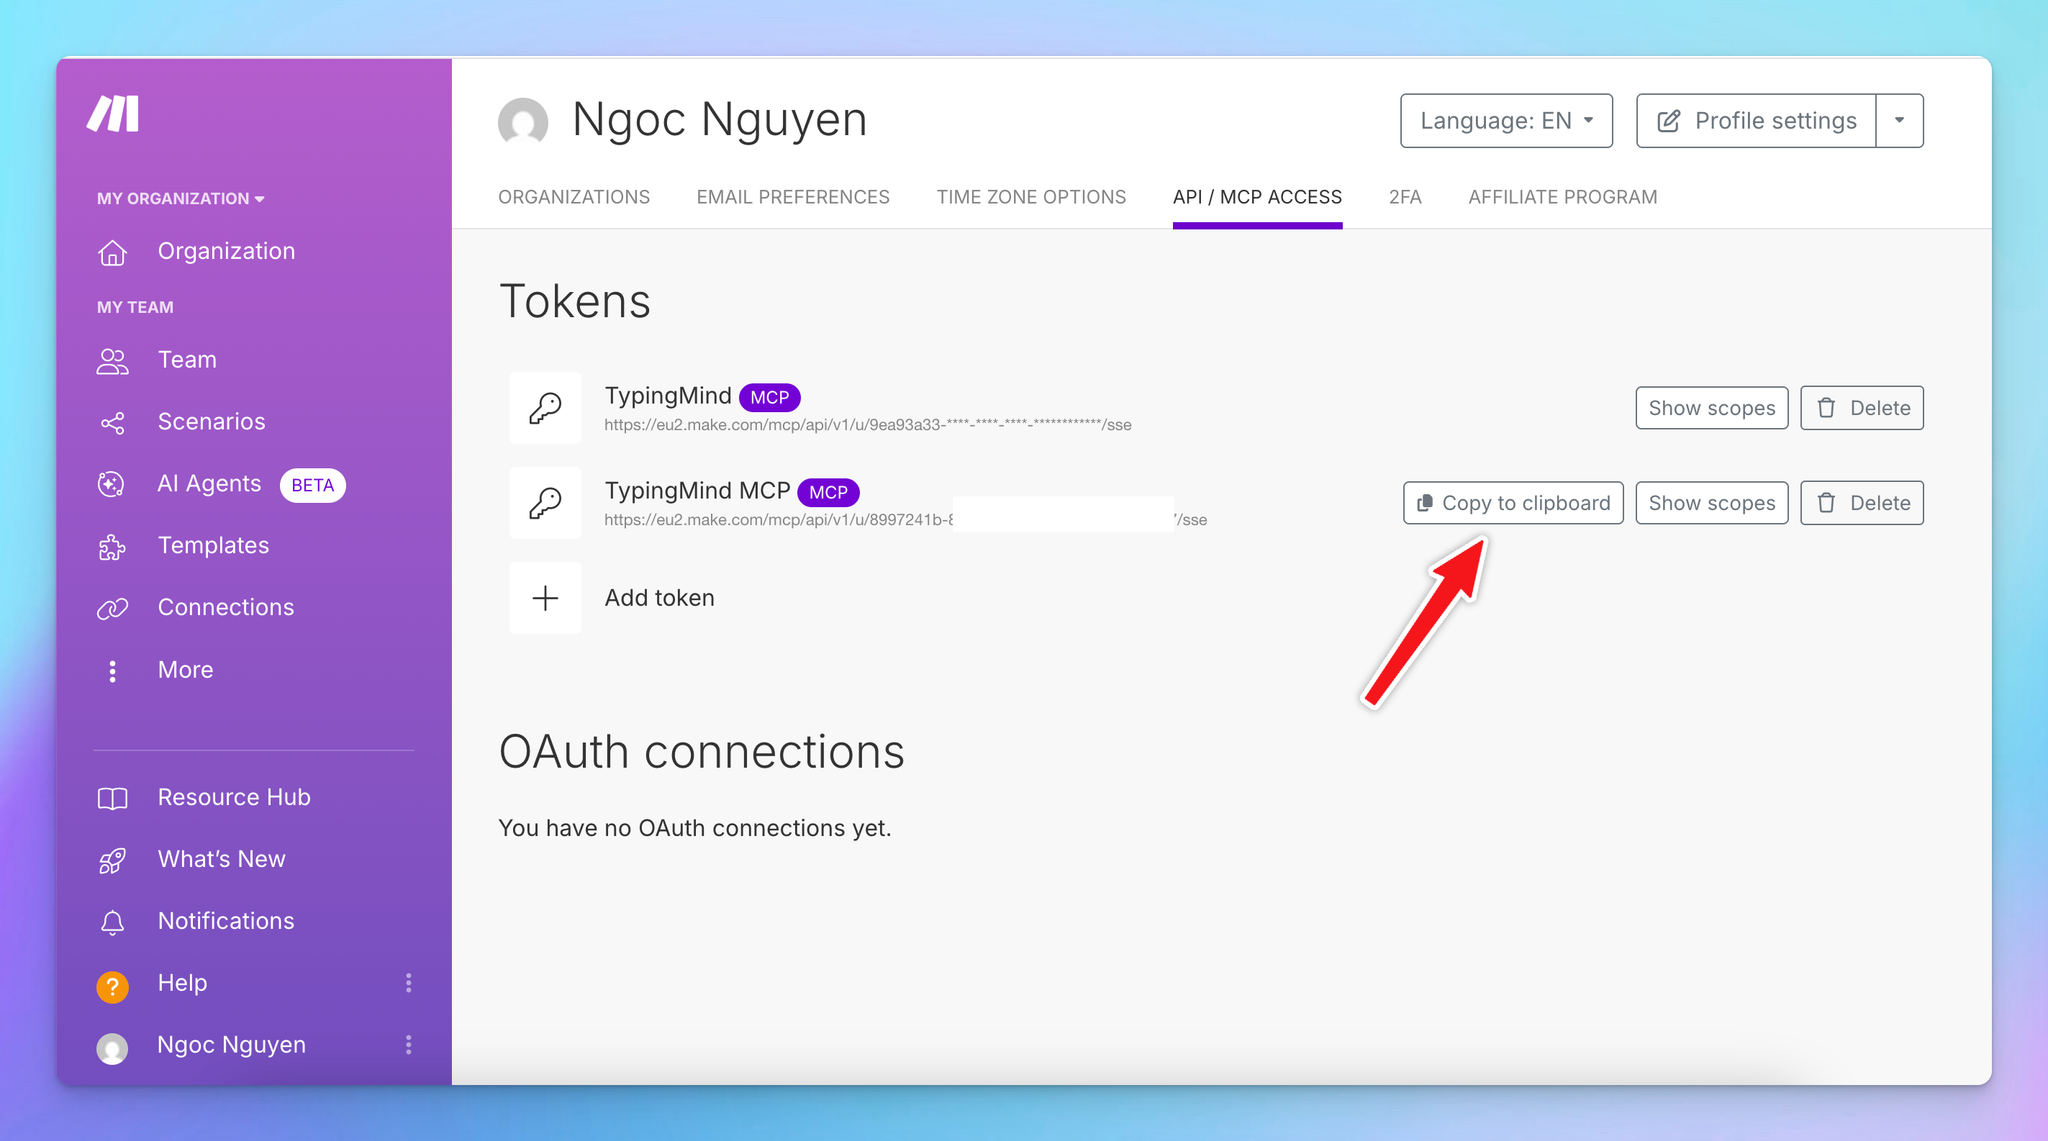The width and height of the screenshot is (2048, 1141).
Task: Open the Language: EN dropdown
Action: click(x=1506, y=121)
